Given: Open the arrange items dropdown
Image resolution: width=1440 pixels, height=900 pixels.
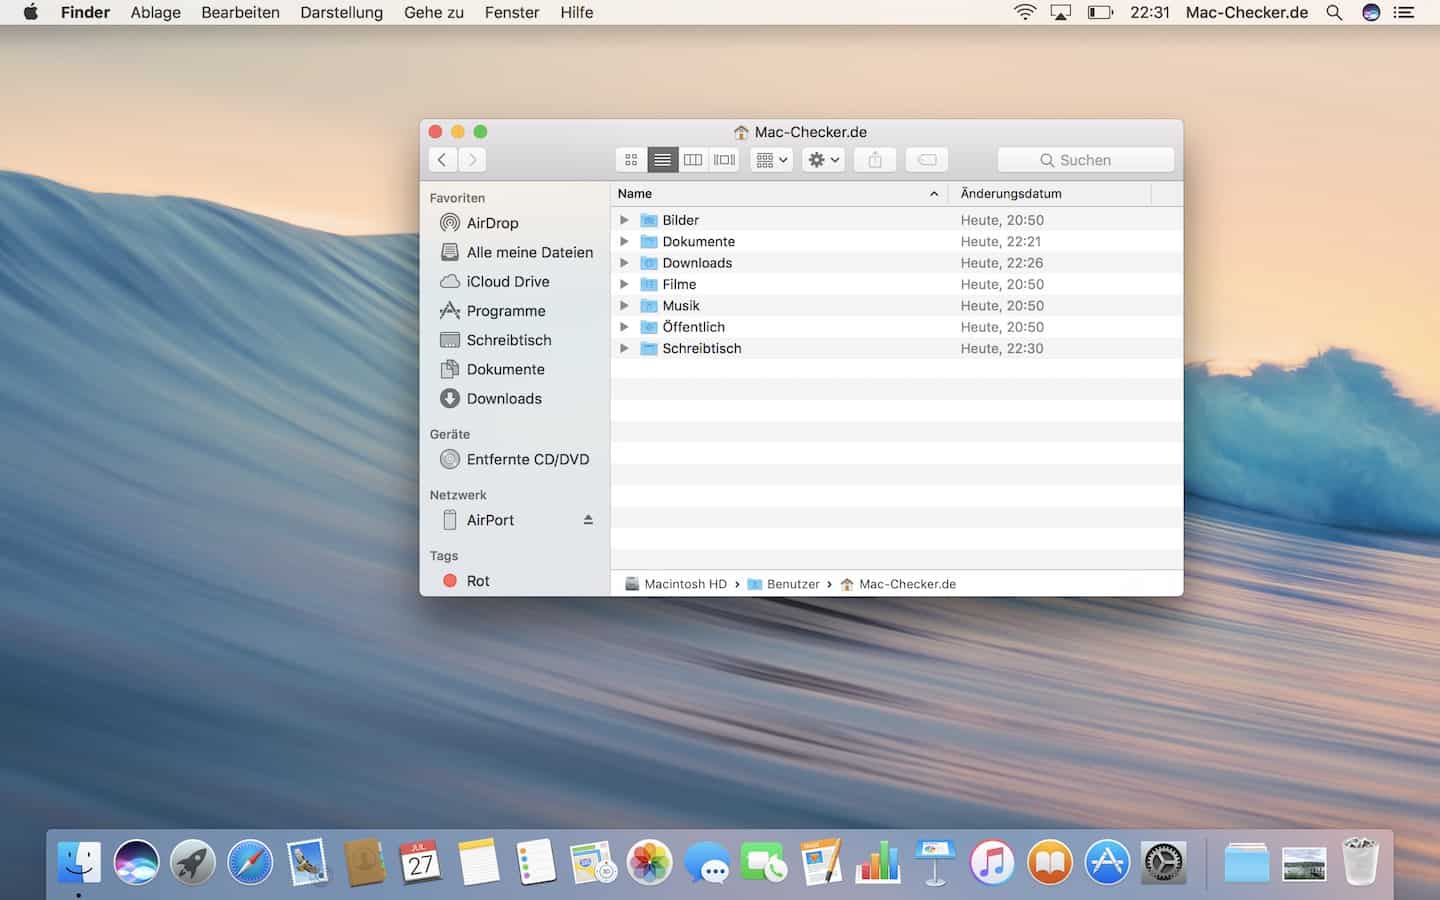Looking at the screenshot, I should coord(771,160).
